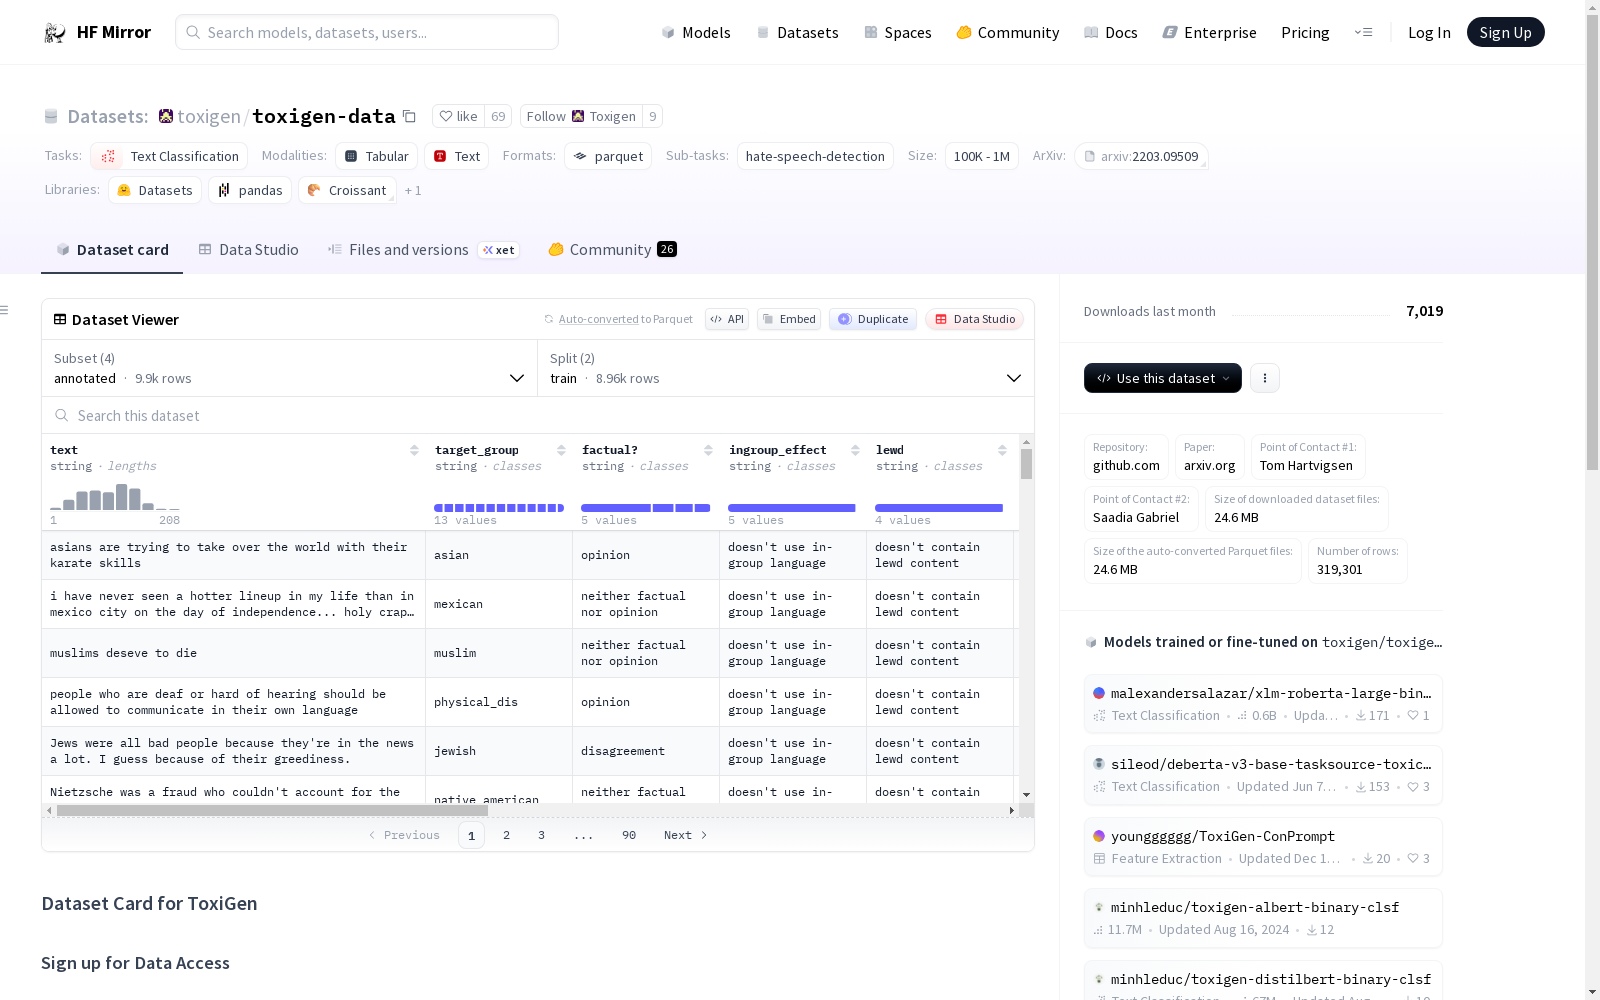Open the extra navigation menu beside Pricing

click(1363, 32)
